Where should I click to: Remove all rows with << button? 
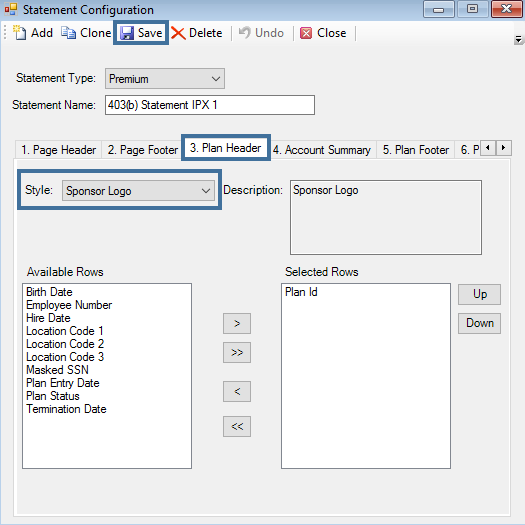click(237, 426)
